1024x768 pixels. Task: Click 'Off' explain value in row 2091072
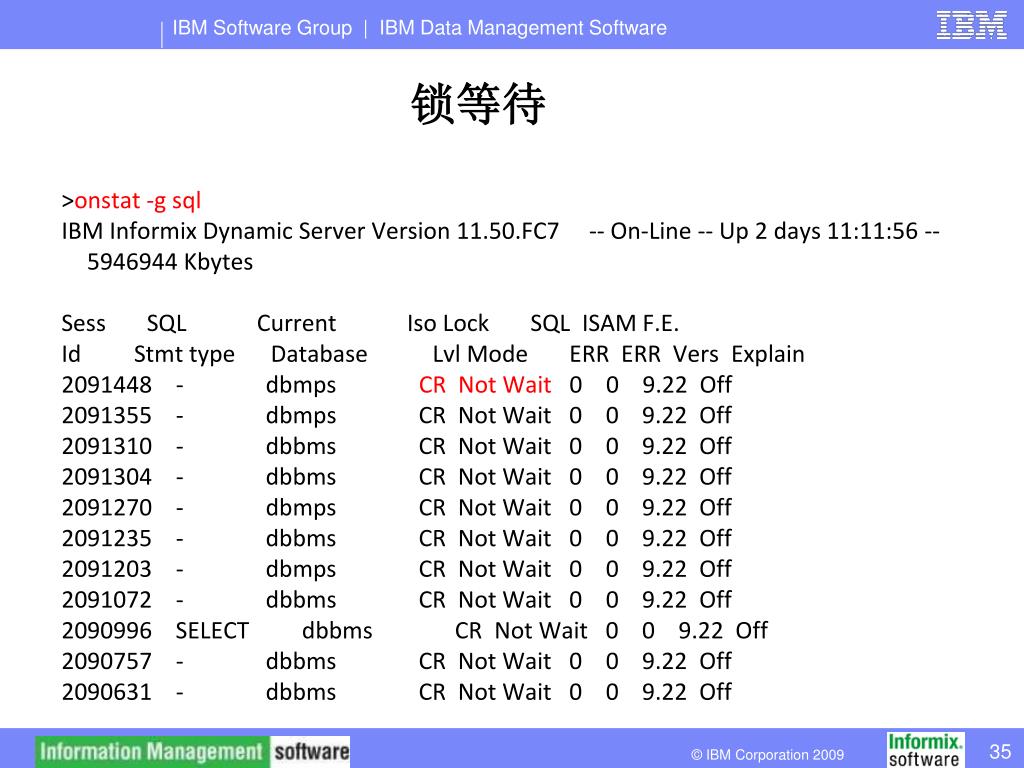(x=716, y=600)
